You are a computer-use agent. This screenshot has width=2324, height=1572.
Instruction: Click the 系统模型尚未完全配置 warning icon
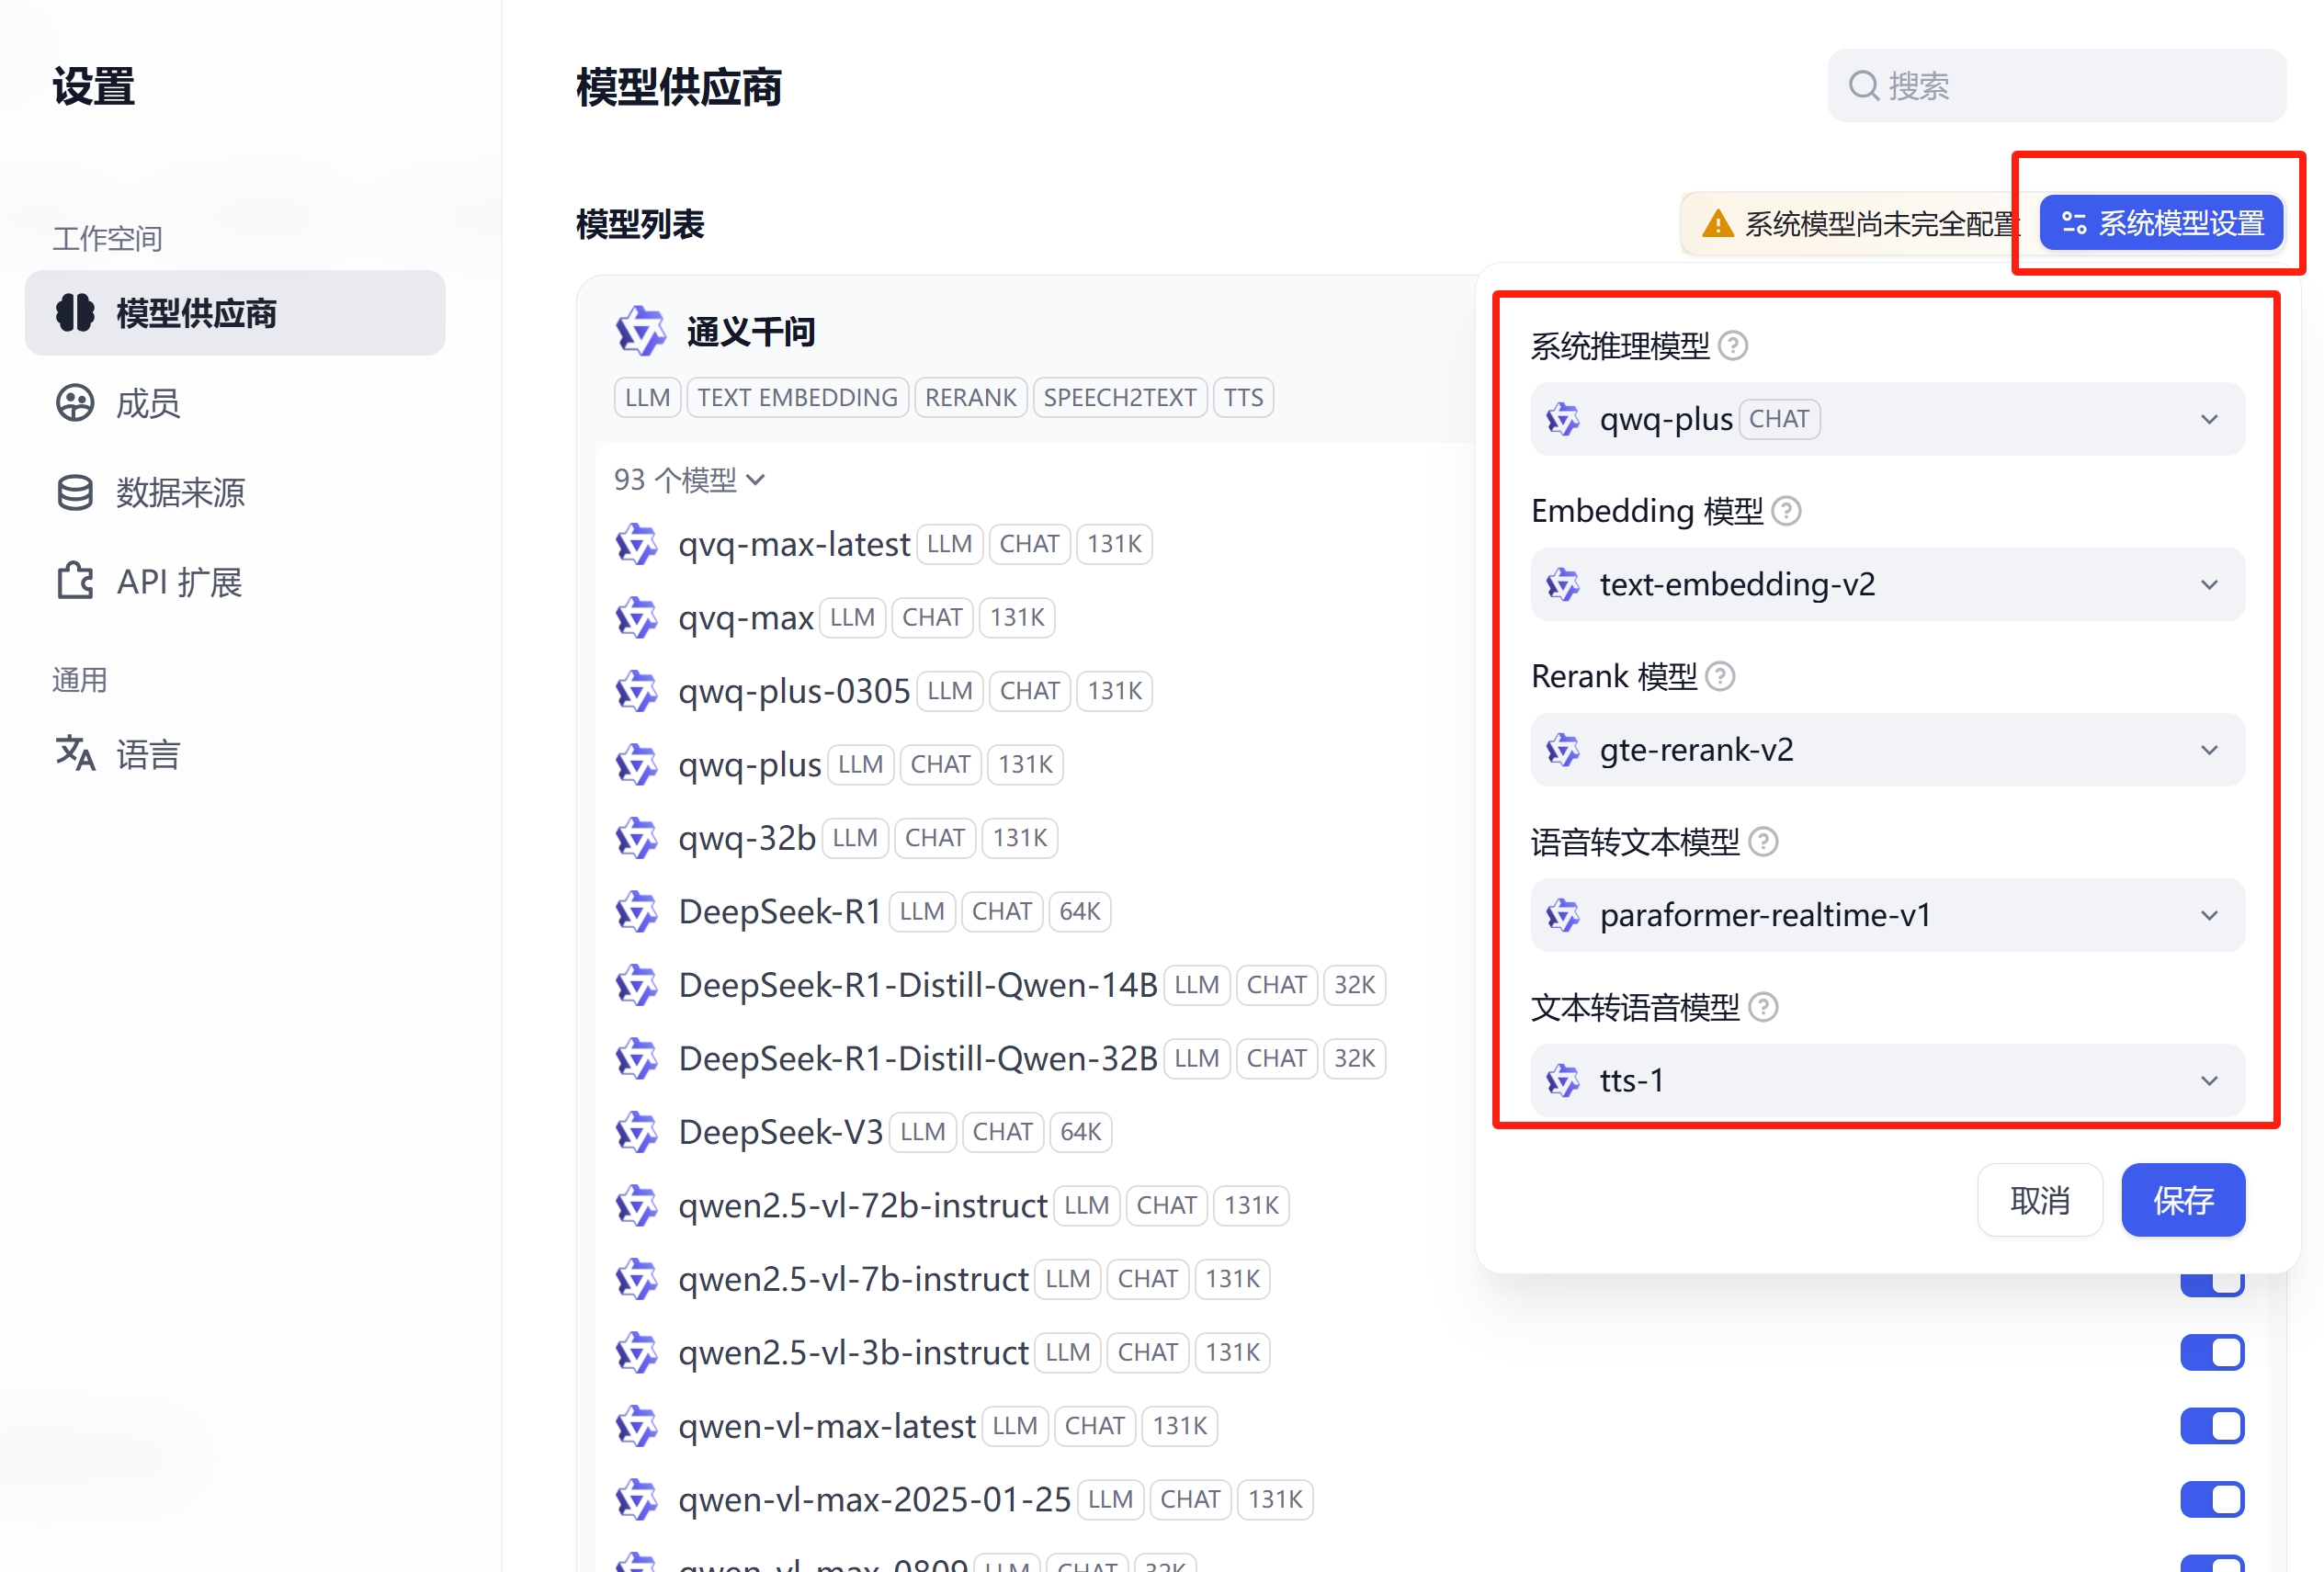coord(1718,223)
